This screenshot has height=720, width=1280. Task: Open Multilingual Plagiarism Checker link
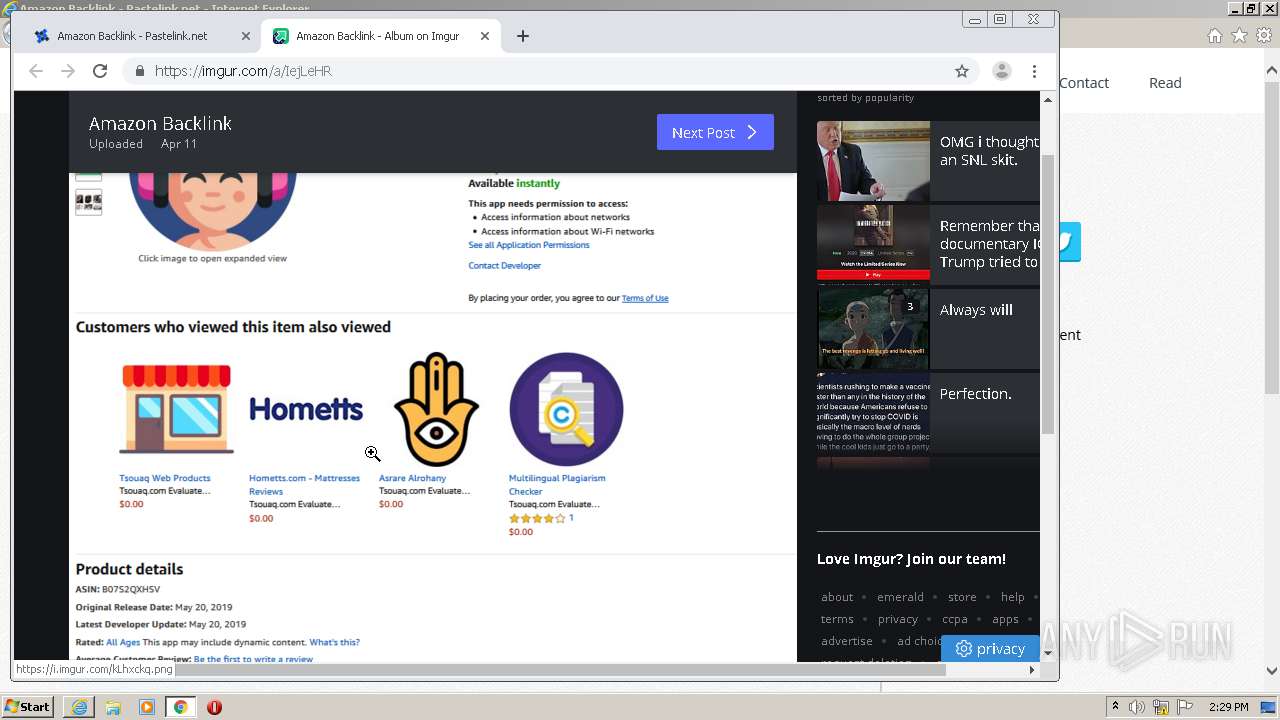(557, 485)
